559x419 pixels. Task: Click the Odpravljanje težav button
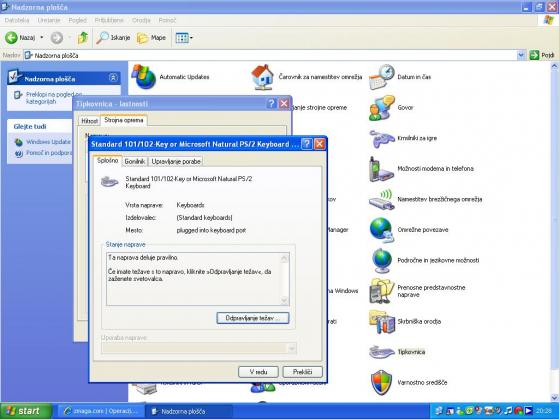pyautogui.click(x=253, y=318)
